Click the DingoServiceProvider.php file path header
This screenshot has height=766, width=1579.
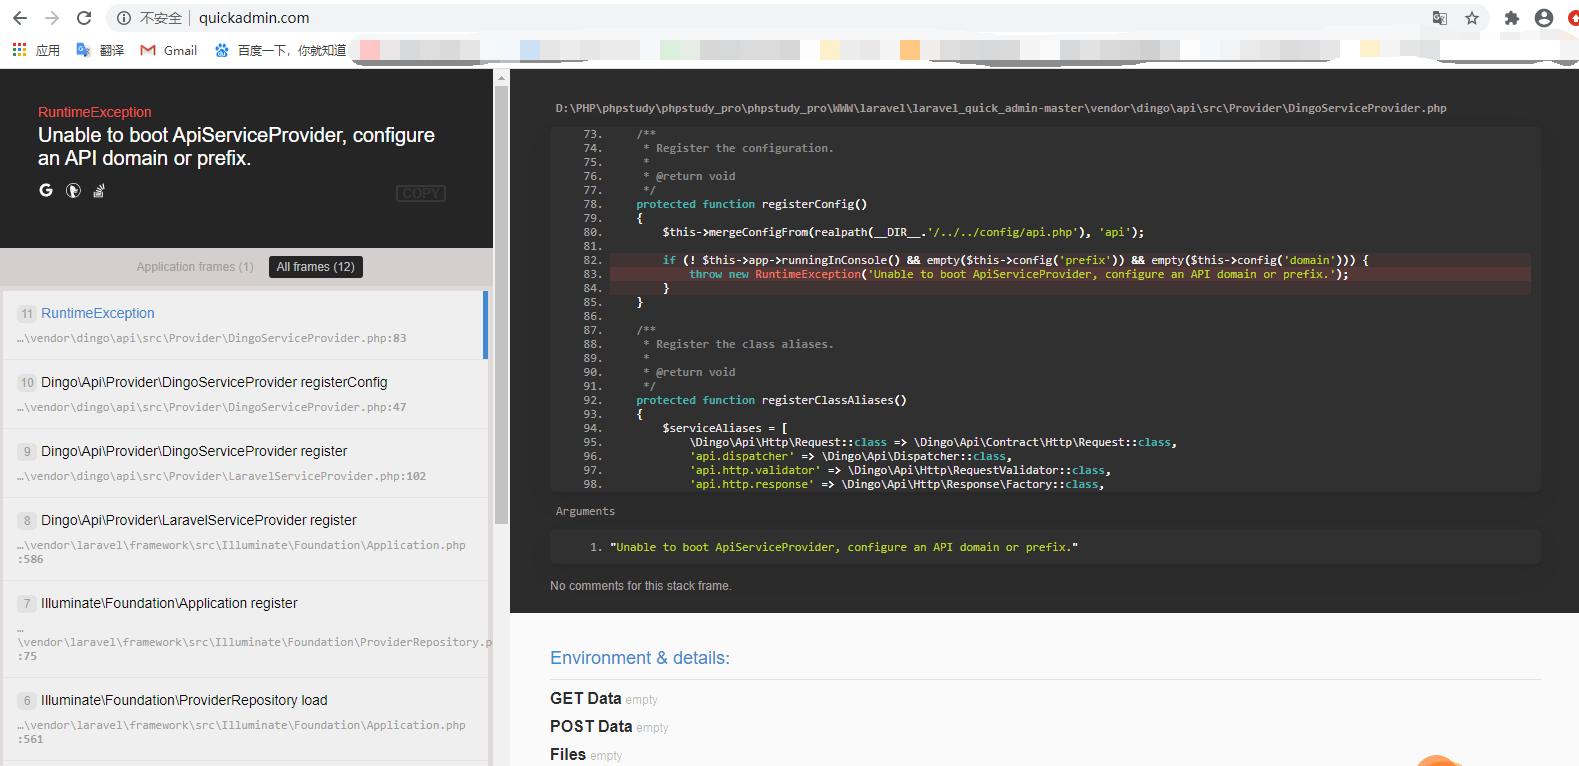[1001, 108]
